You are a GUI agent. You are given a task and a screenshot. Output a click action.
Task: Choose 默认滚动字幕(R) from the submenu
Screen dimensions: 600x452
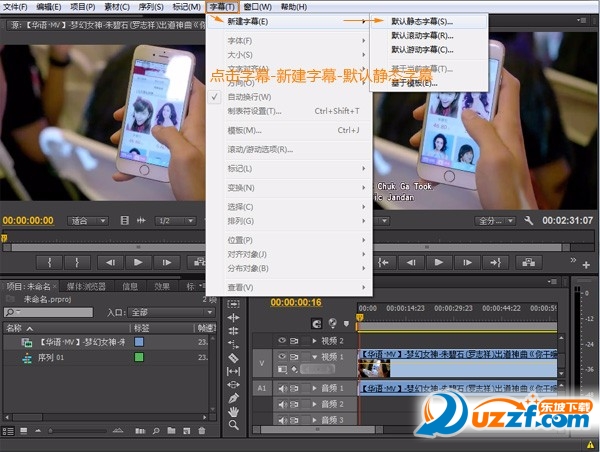(x=429, y=36)
